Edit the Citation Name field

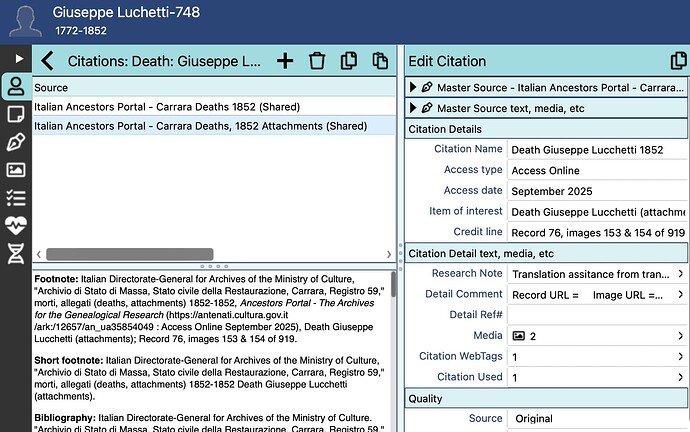tap(597, 150)
